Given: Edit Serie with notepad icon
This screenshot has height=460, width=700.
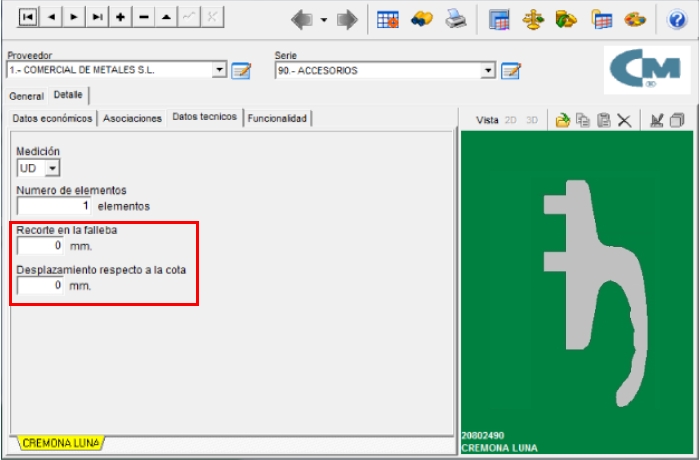Looking at the screenshot, I should tap(511, 71).
